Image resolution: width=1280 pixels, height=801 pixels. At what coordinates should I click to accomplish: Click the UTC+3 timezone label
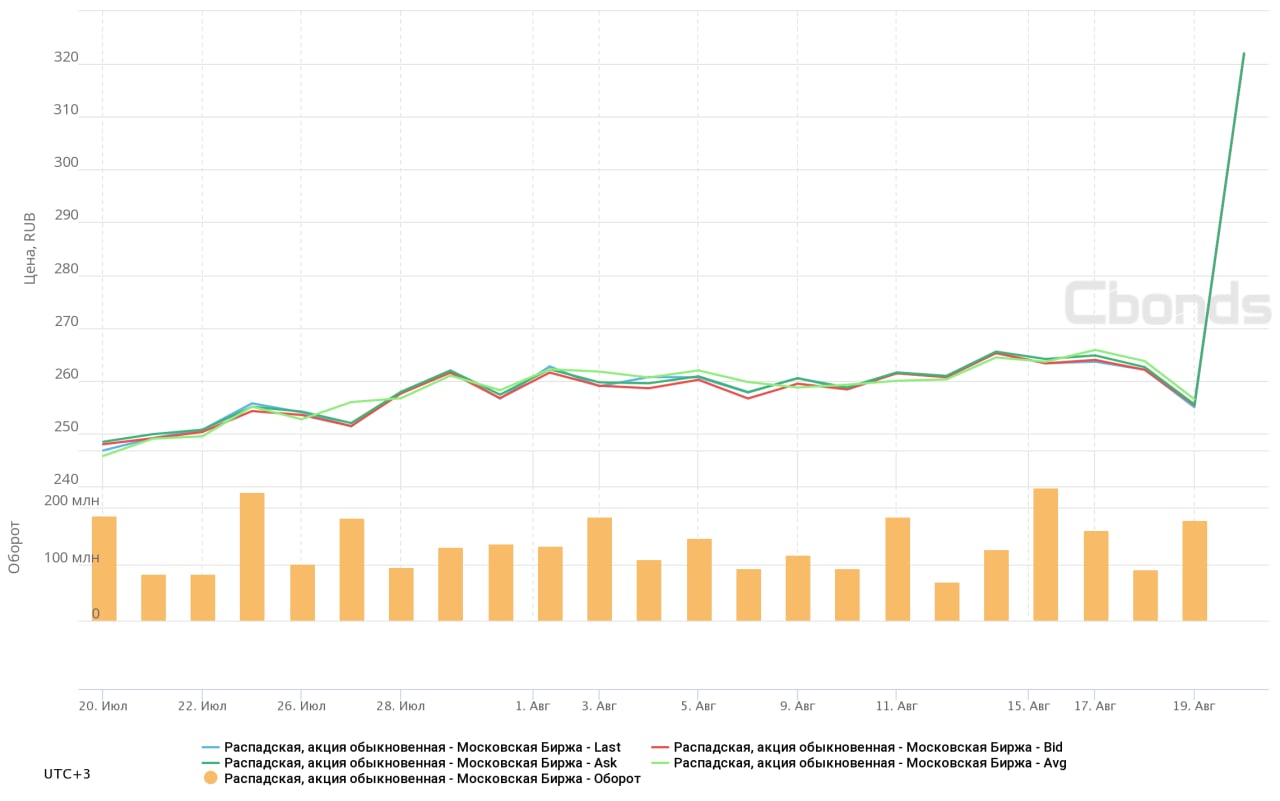pos(67,774)
